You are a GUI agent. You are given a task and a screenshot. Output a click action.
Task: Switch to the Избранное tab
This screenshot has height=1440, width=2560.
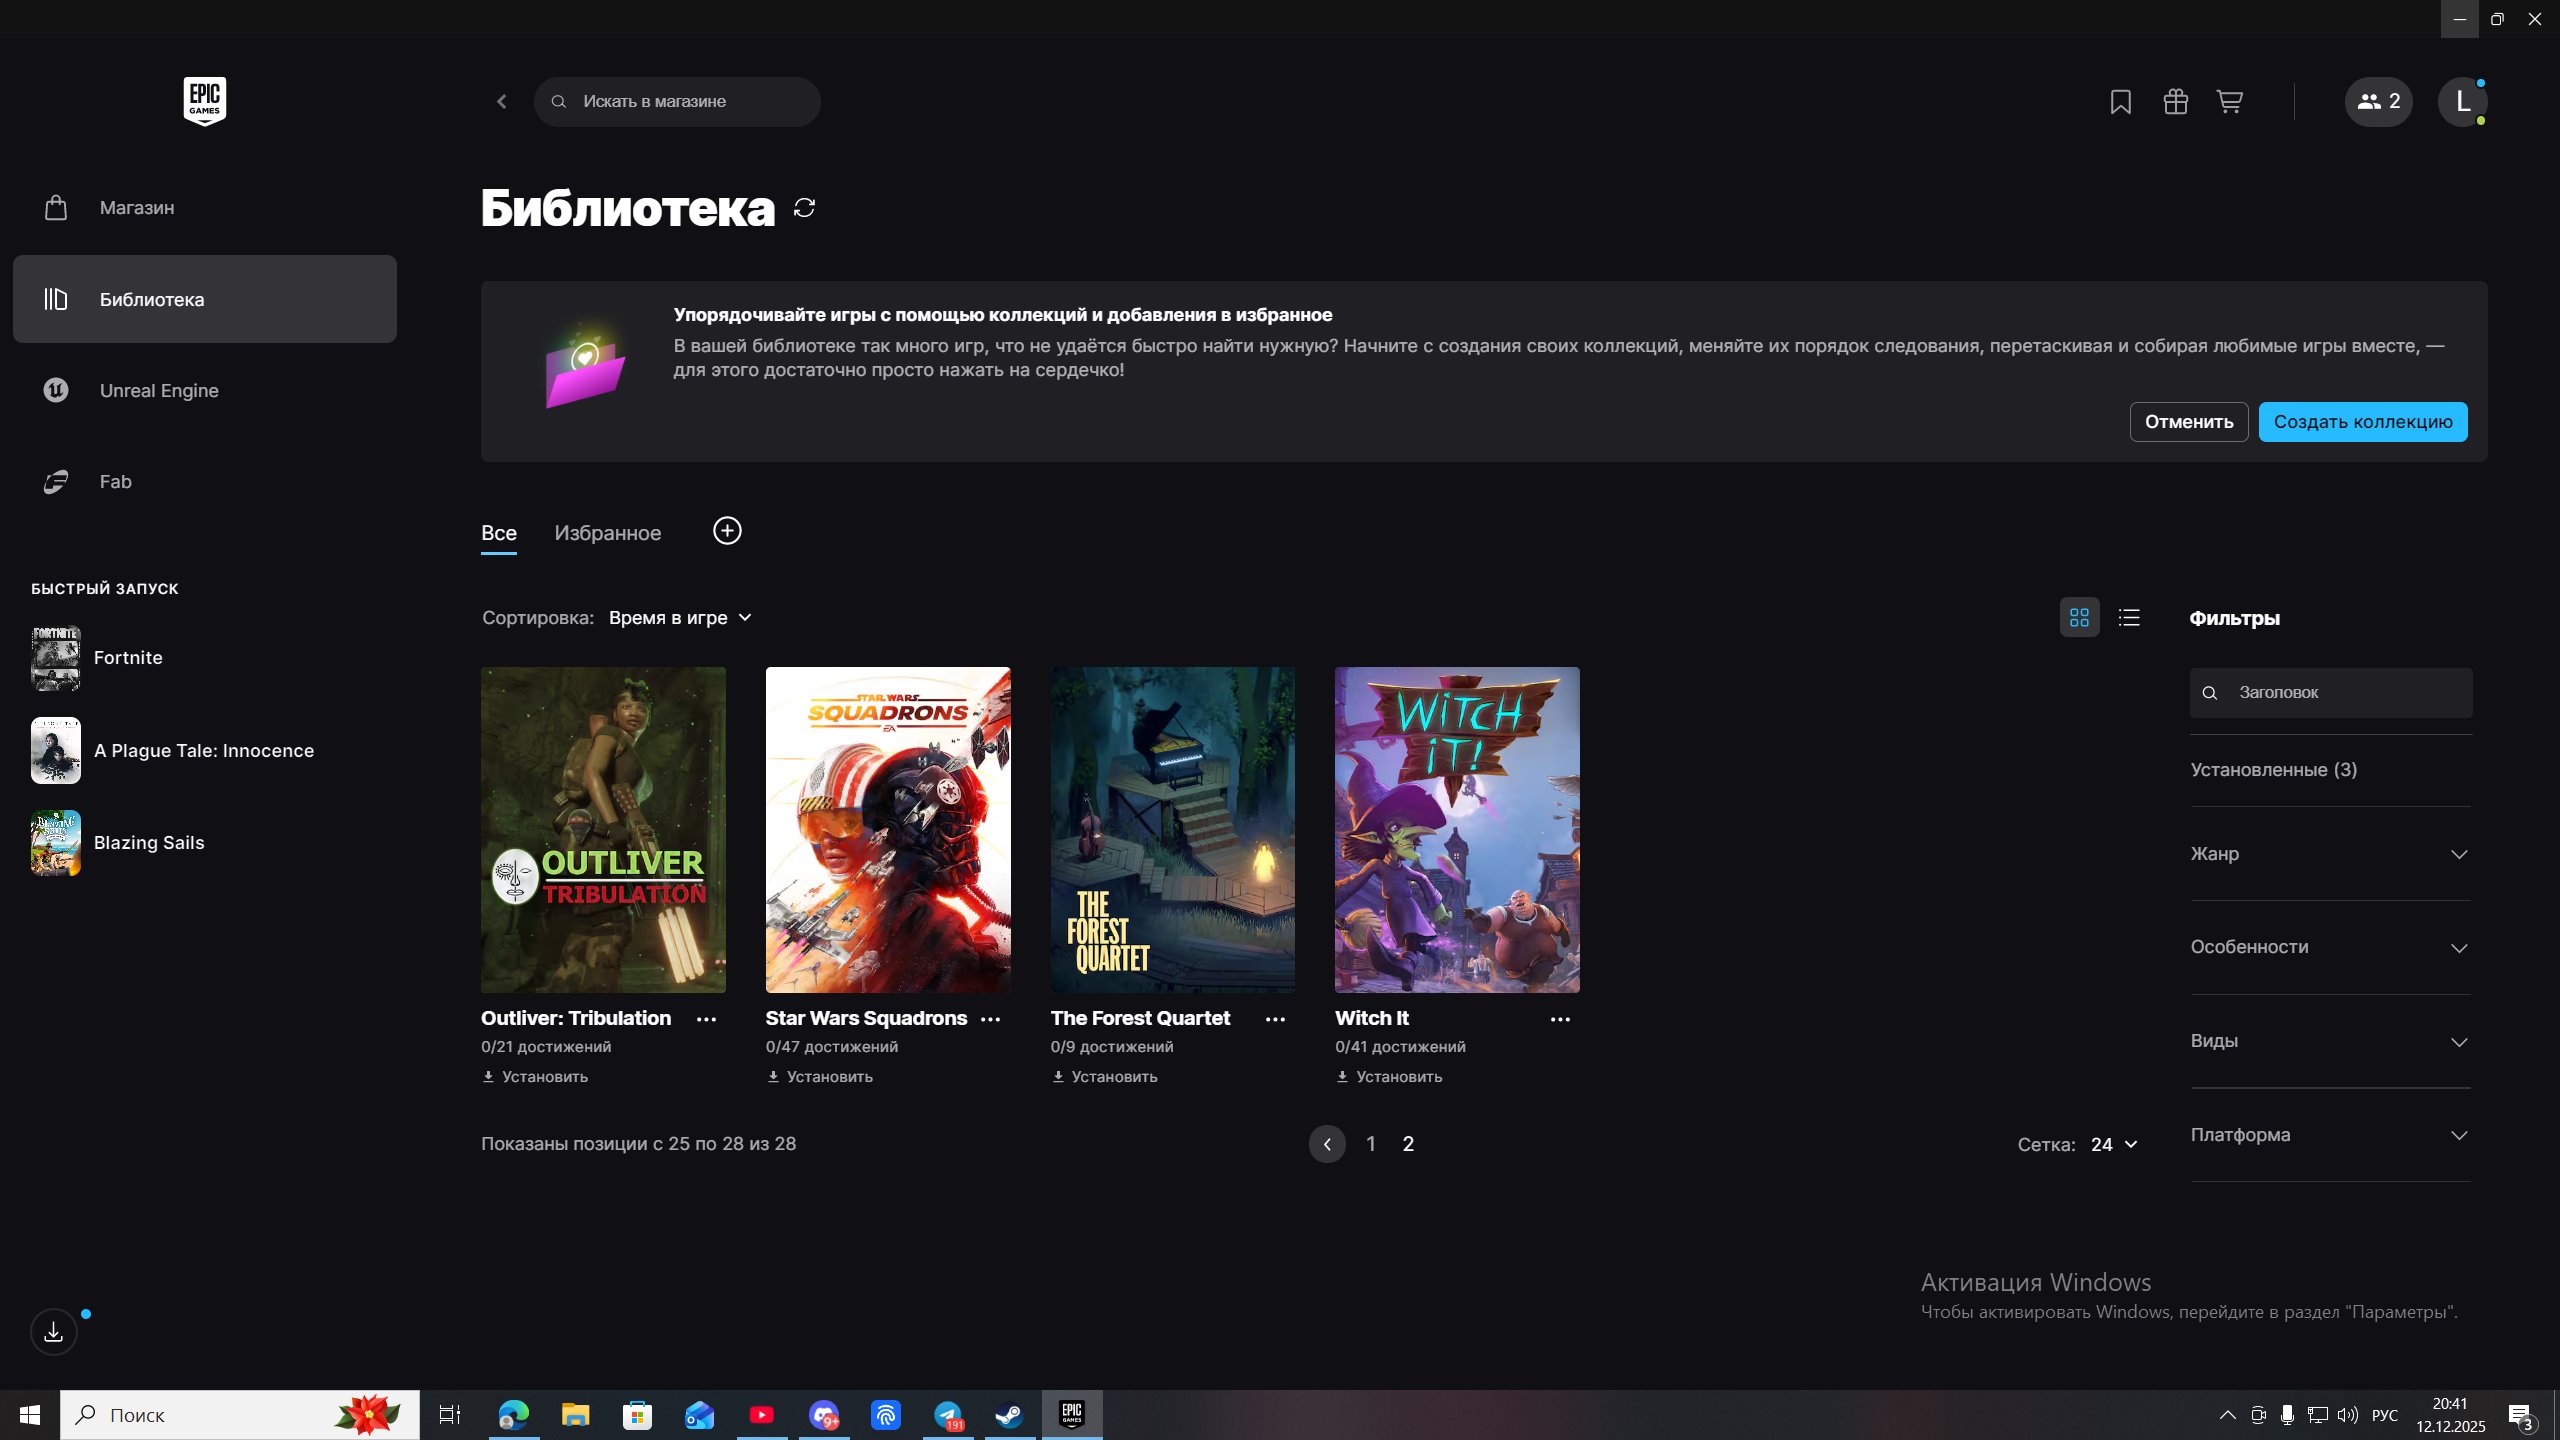pos(607,533)
